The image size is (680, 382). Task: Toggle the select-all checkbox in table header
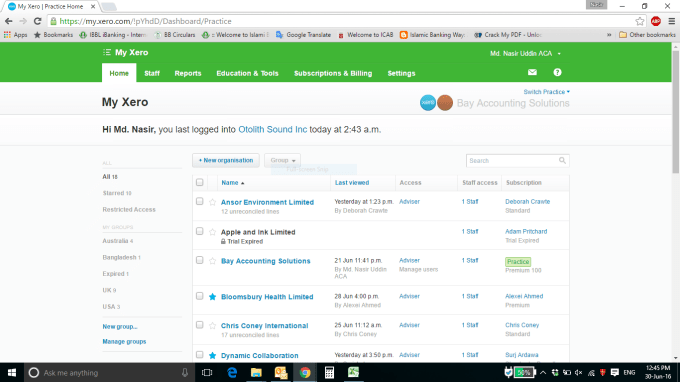coord(199,183)
